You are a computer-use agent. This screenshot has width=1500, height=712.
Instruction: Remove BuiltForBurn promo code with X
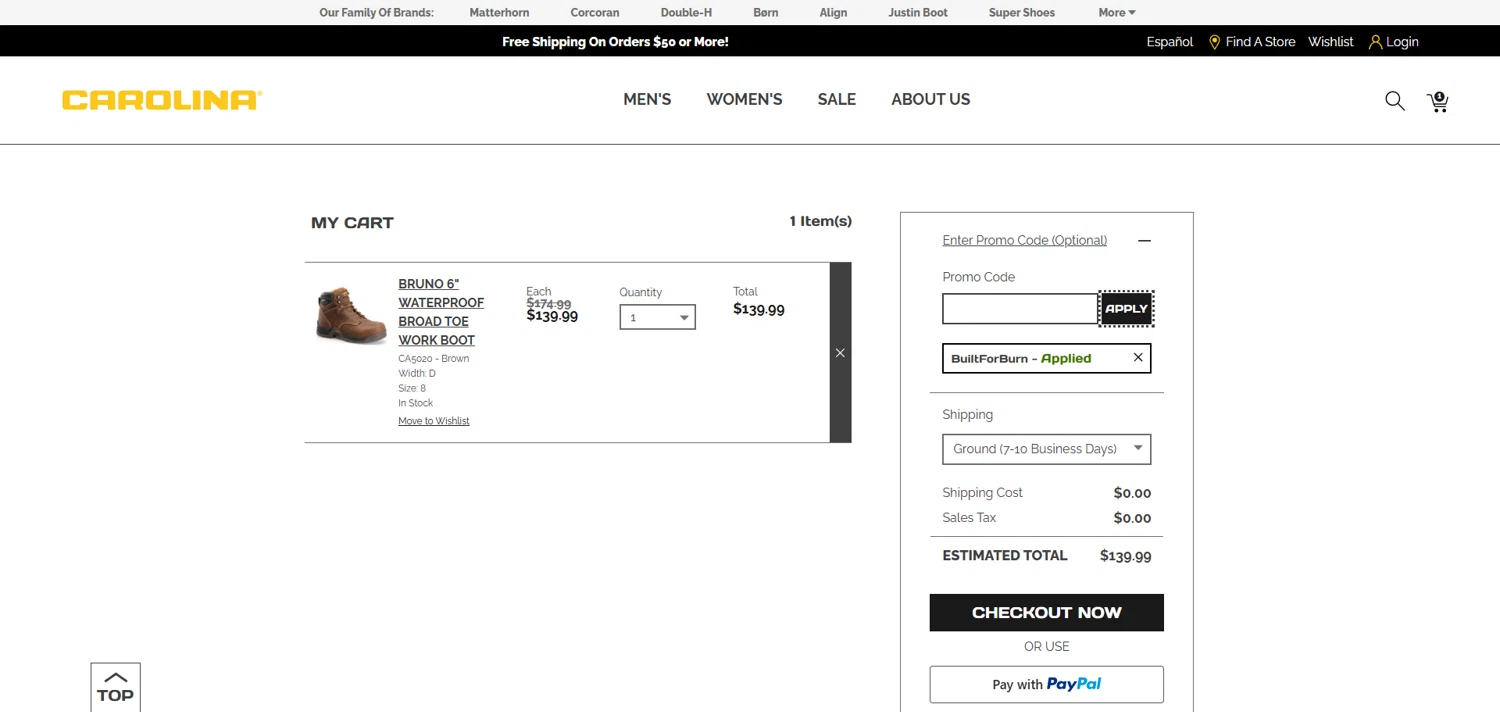[1138, 357]
